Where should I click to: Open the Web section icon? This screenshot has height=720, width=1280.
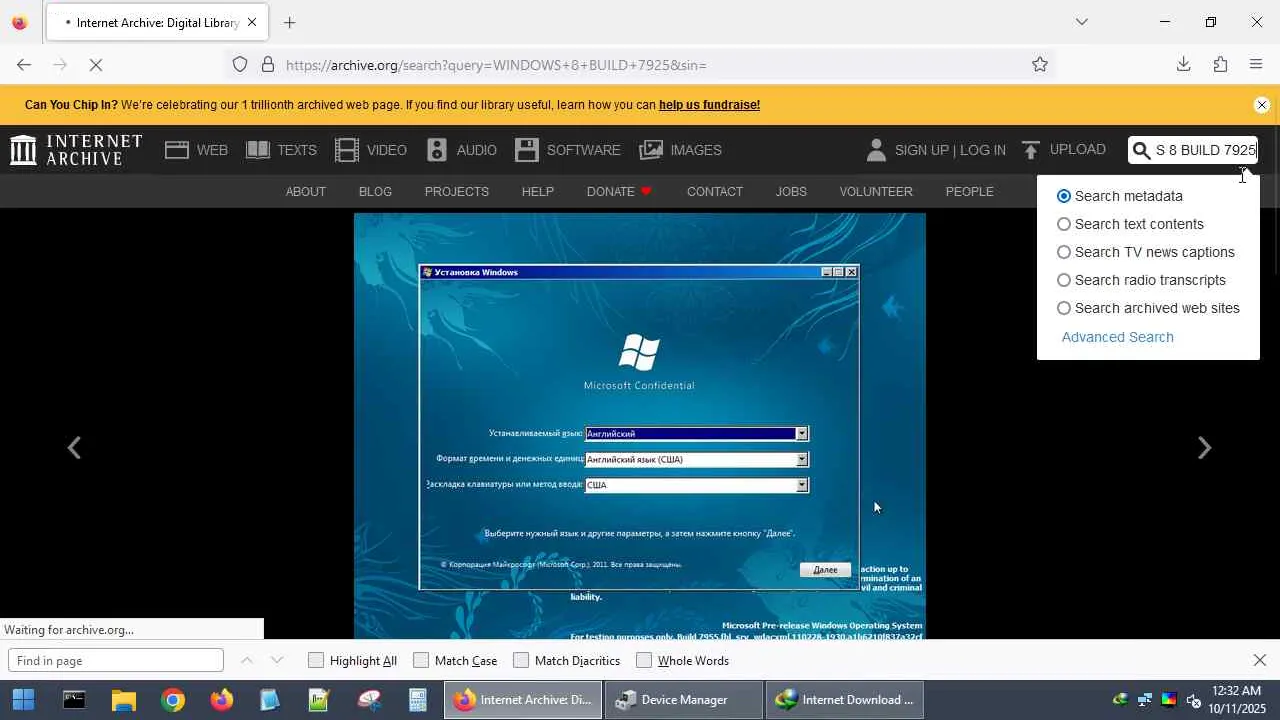(x=177, y=150)
